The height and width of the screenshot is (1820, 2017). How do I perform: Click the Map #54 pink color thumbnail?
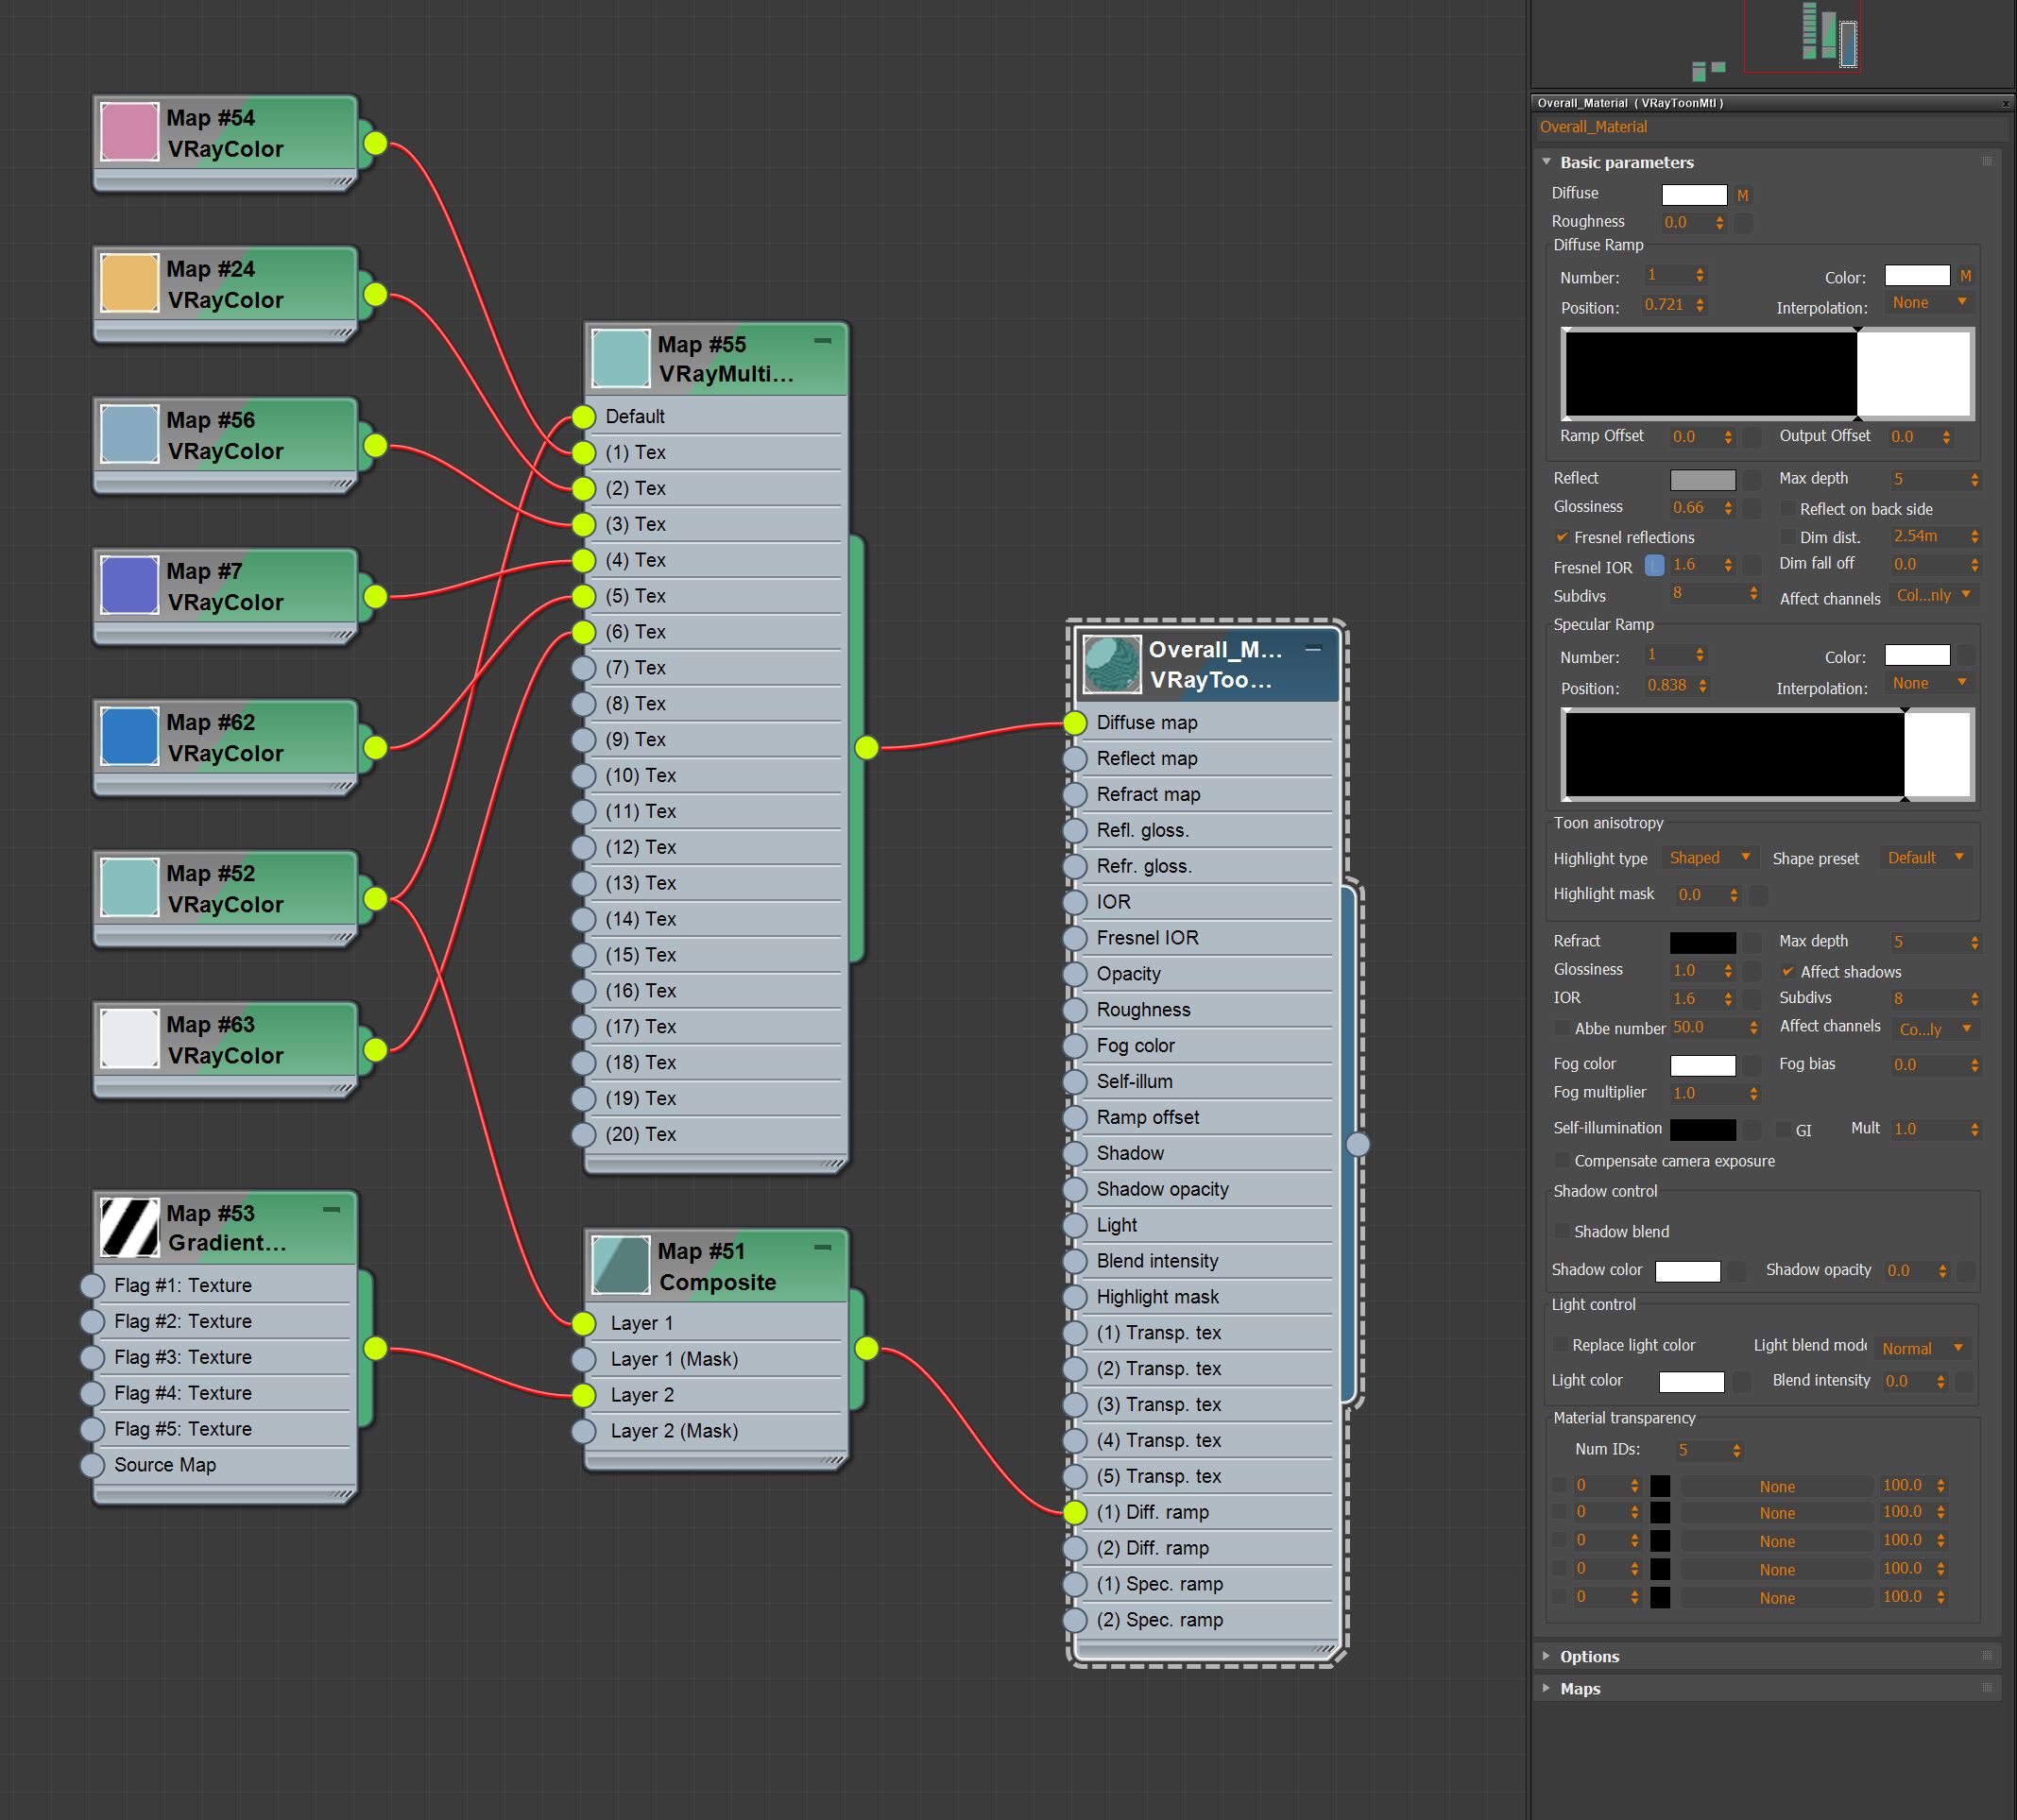click(130, 132)
